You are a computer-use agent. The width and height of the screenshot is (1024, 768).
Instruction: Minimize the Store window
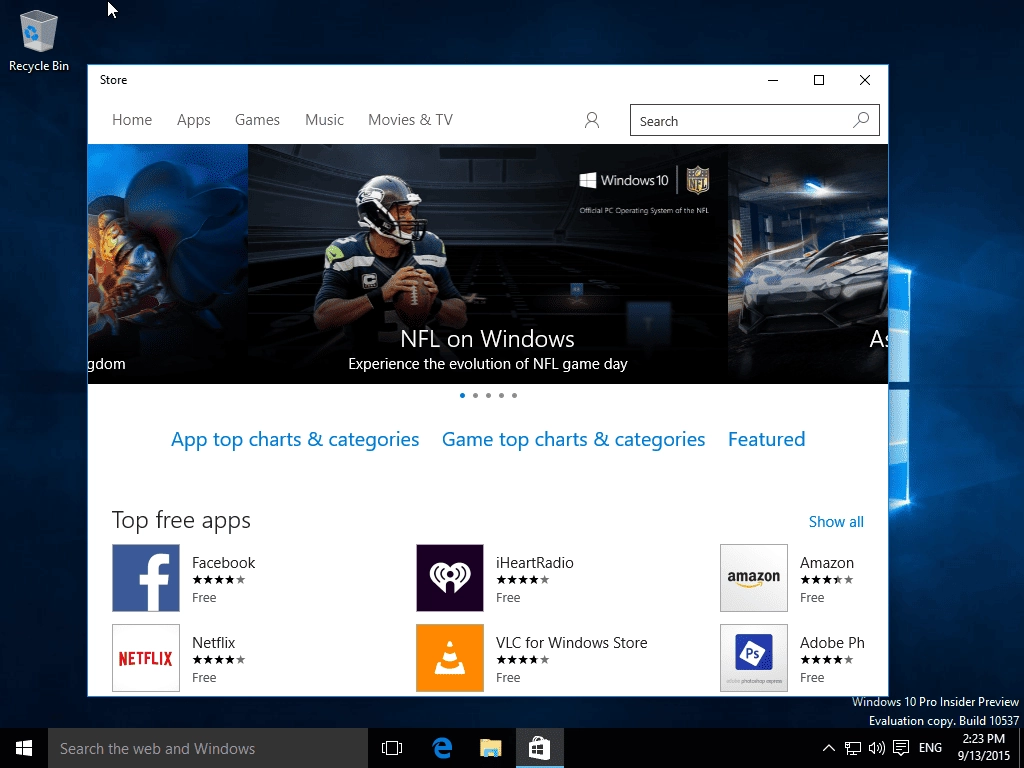tap(773, 80)
